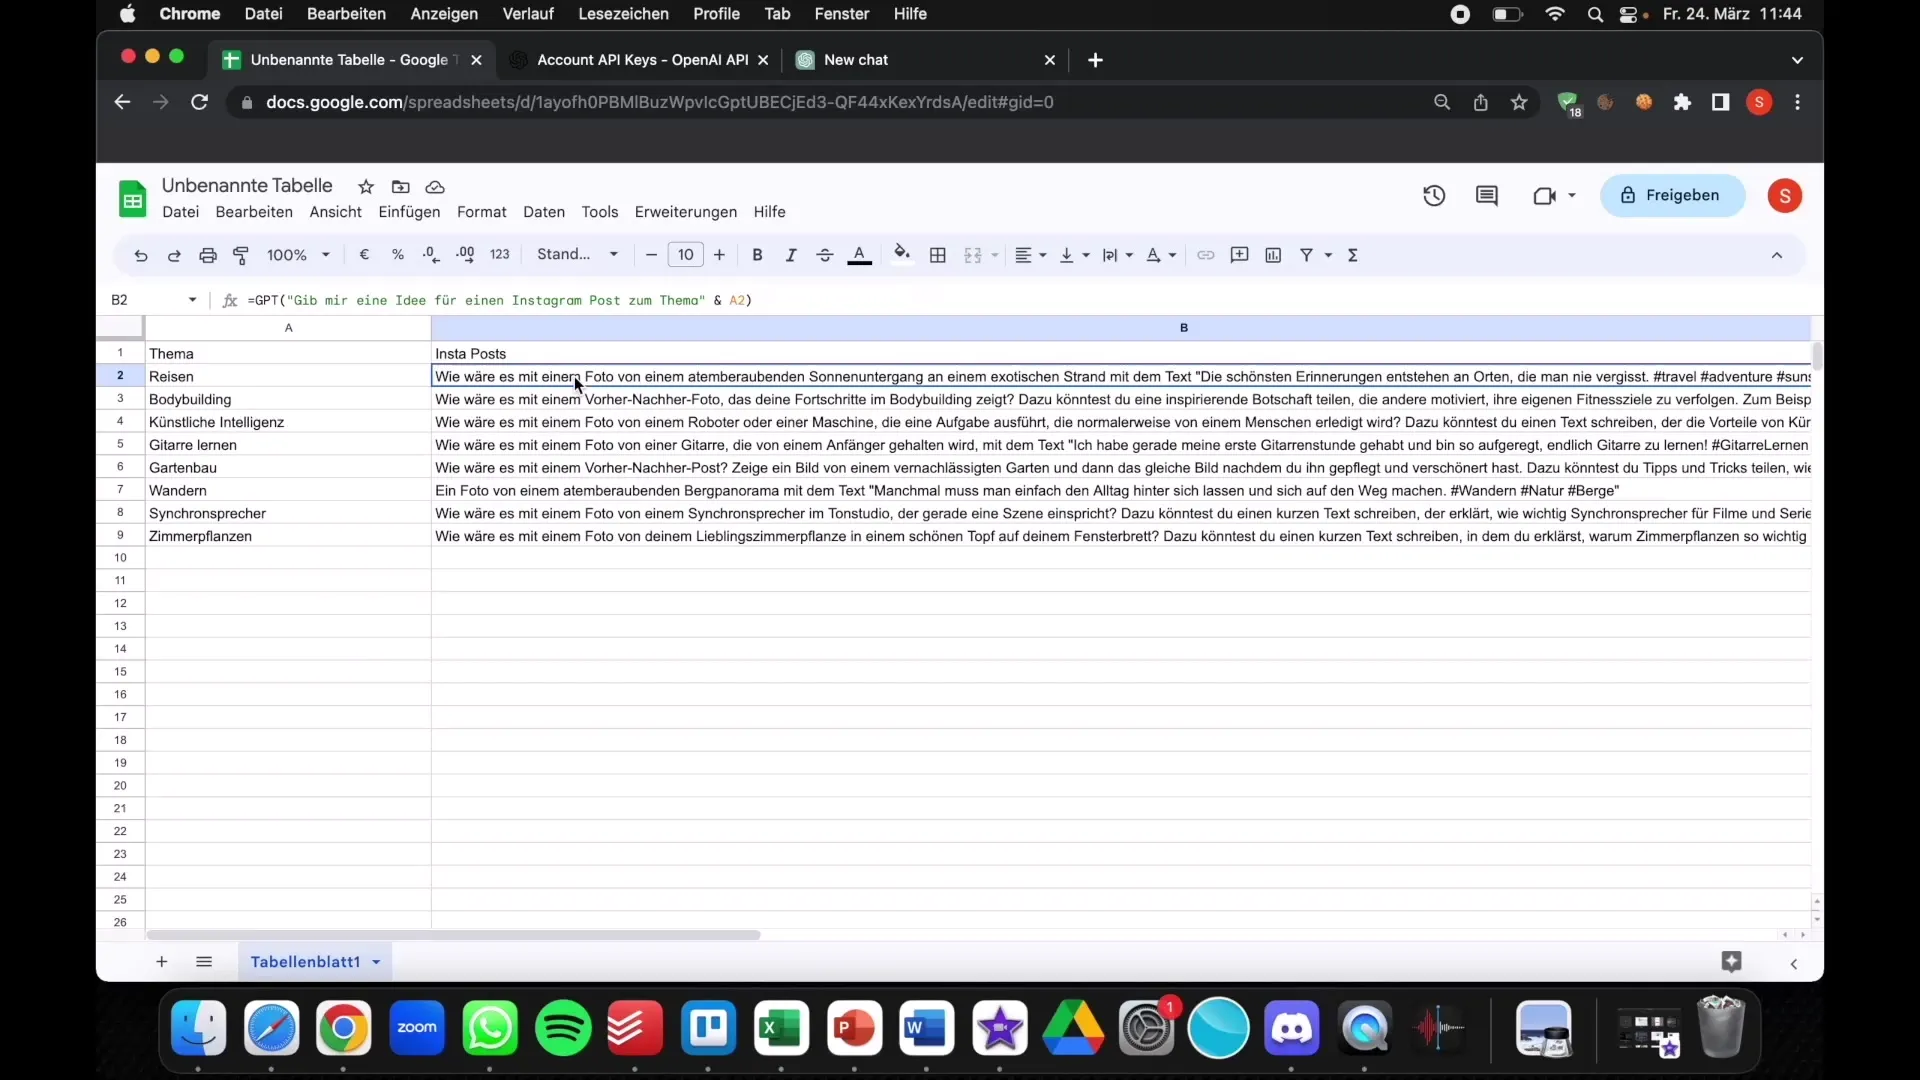1920x1080 pixels.
Task: Open Sheets Bearbeiten menu
Action: click(254, 212)
